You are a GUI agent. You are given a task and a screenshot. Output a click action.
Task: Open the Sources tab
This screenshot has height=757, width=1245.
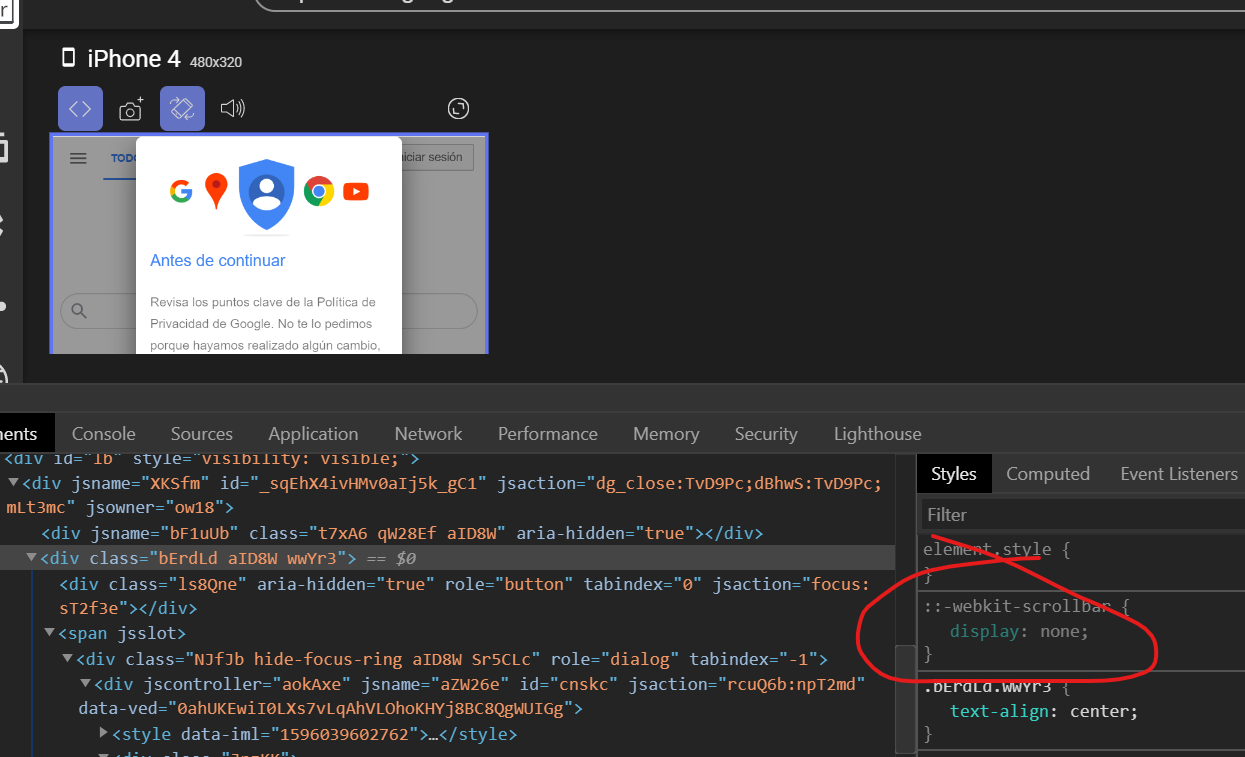(x=202, y=434)
